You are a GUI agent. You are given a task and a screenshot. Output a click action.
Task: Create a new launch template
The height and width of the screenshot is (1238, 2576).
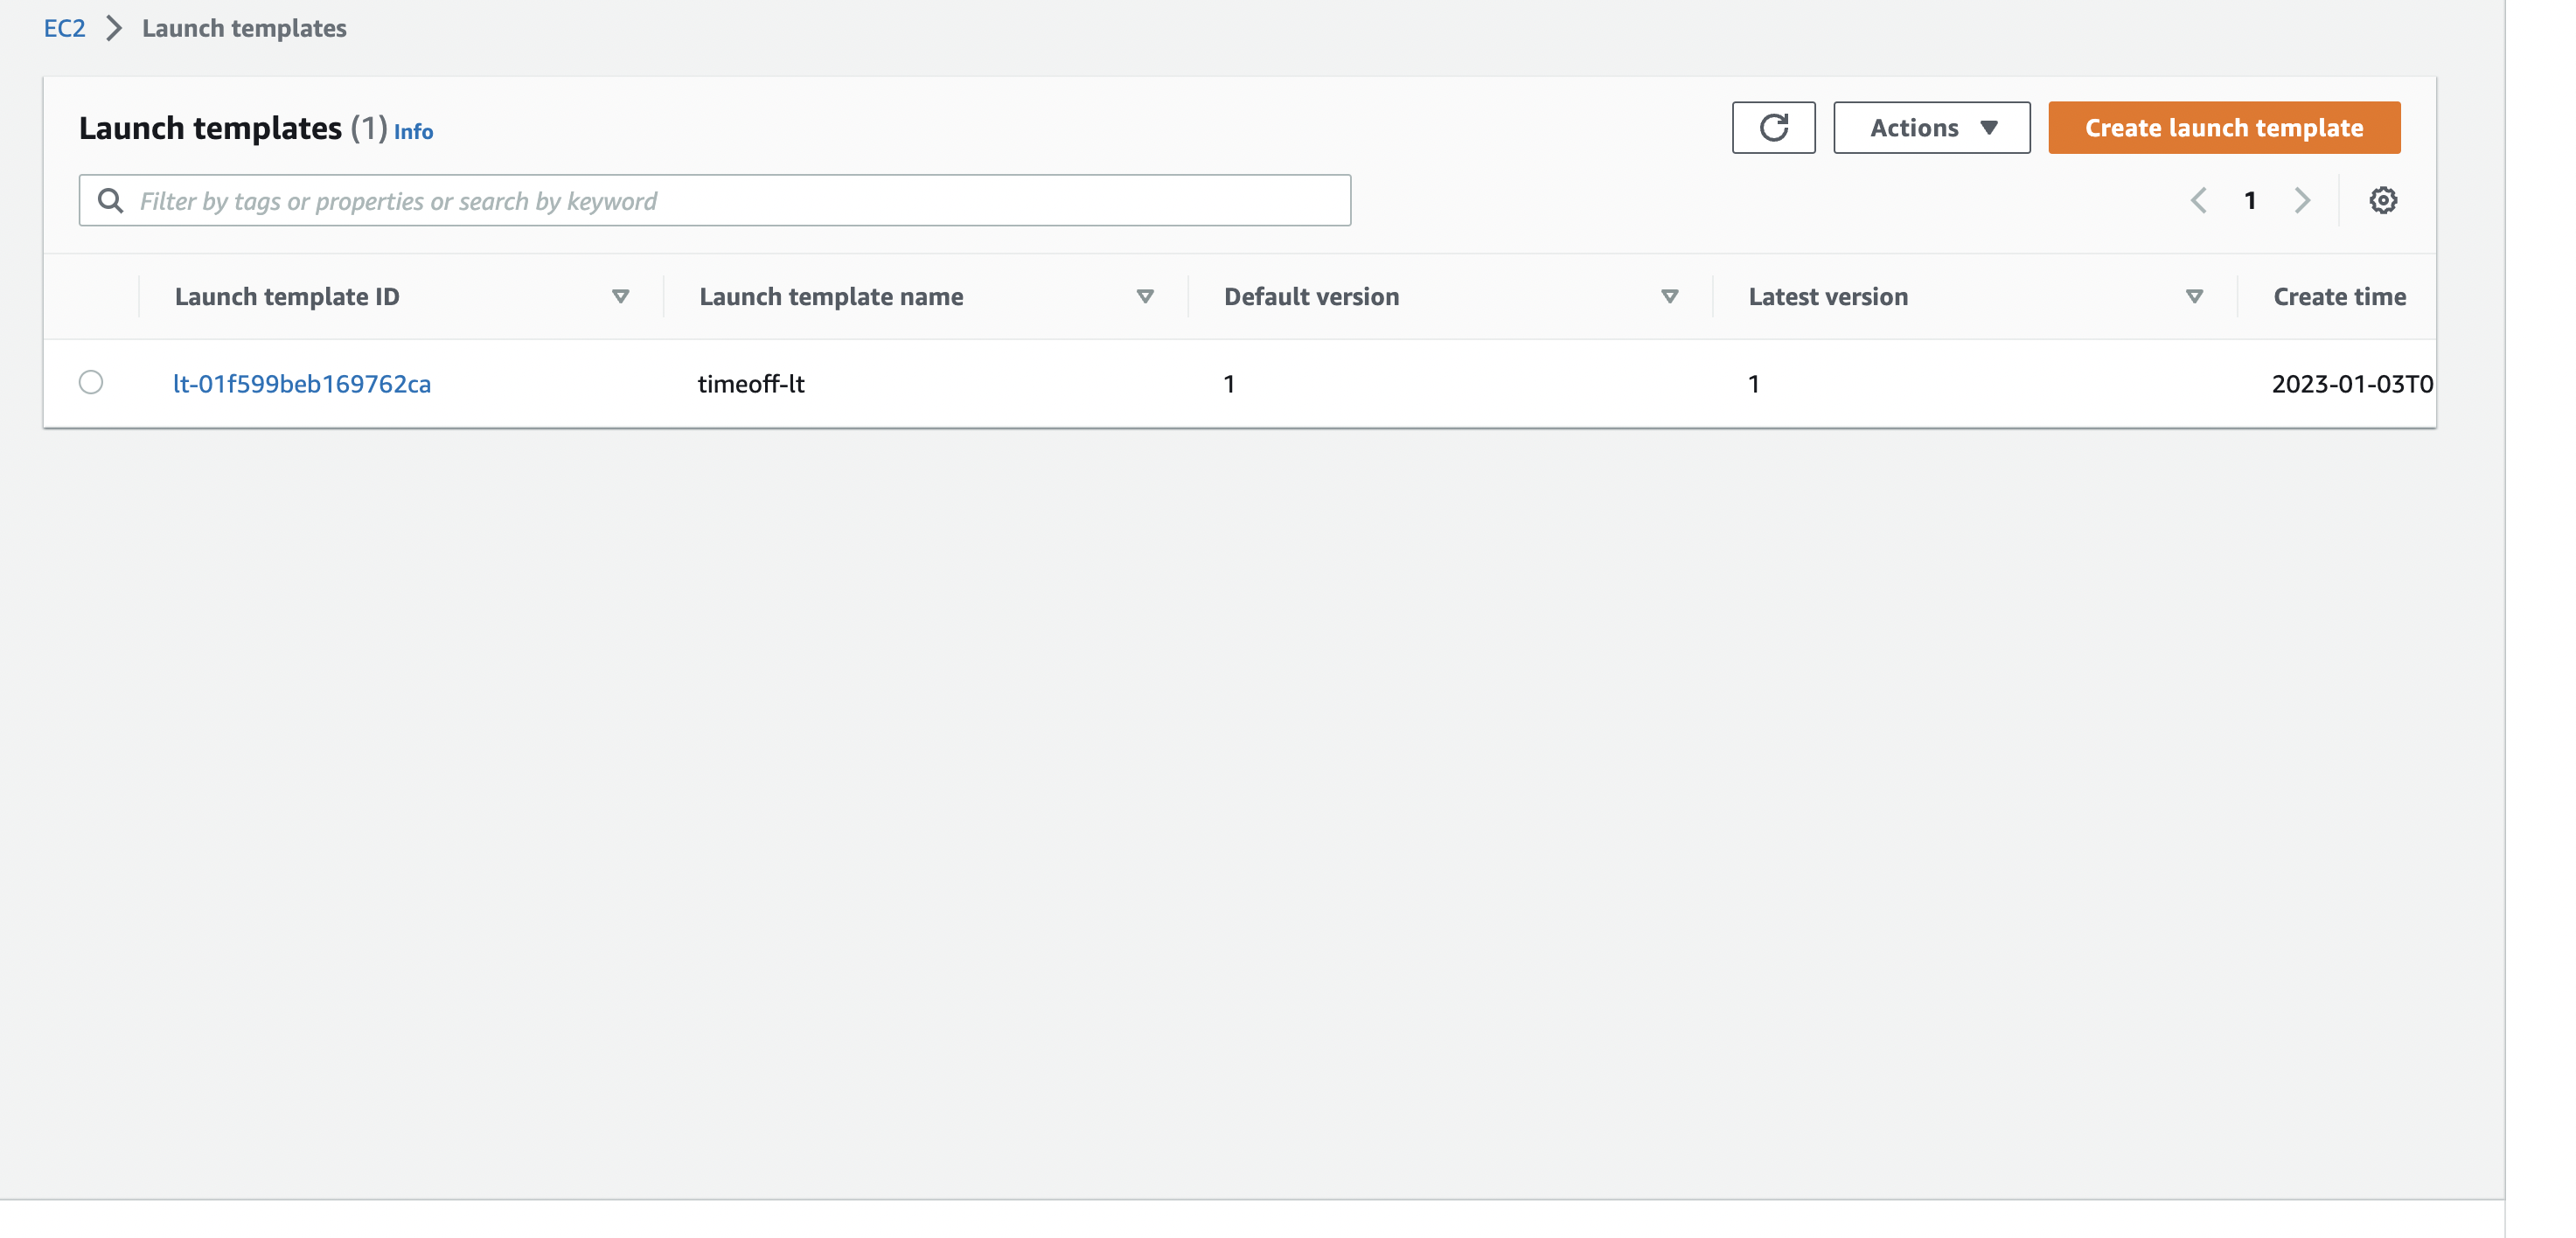click(x=2223, y=127)
